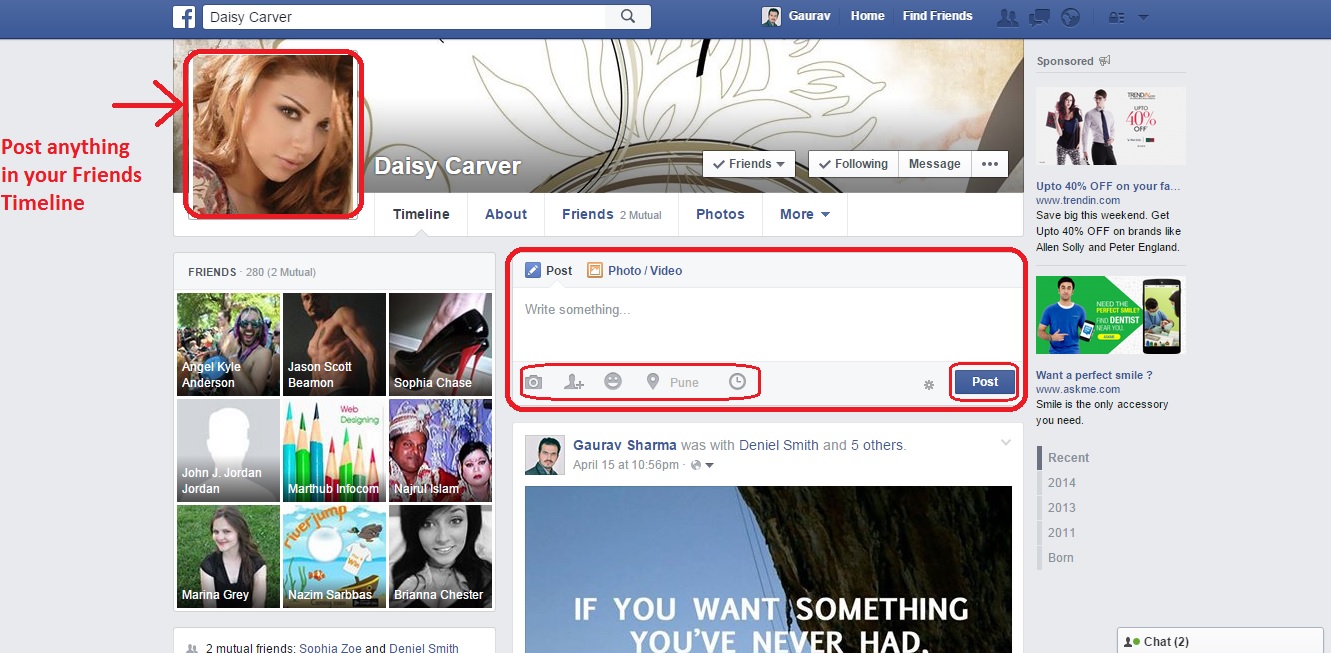Switch to the About tab
Image resolution: width=1331 pixels, height=653 pixels.
pos(506,214)
